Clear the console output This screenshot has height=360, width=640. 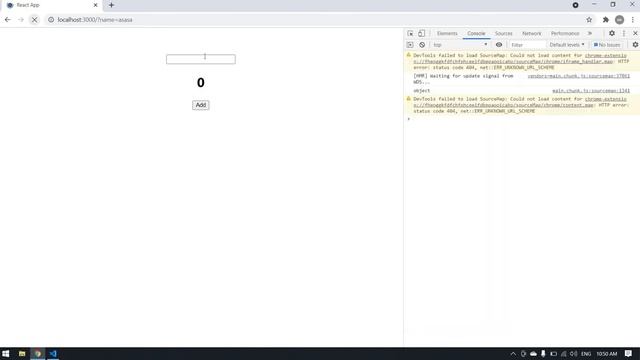(422, 45)
